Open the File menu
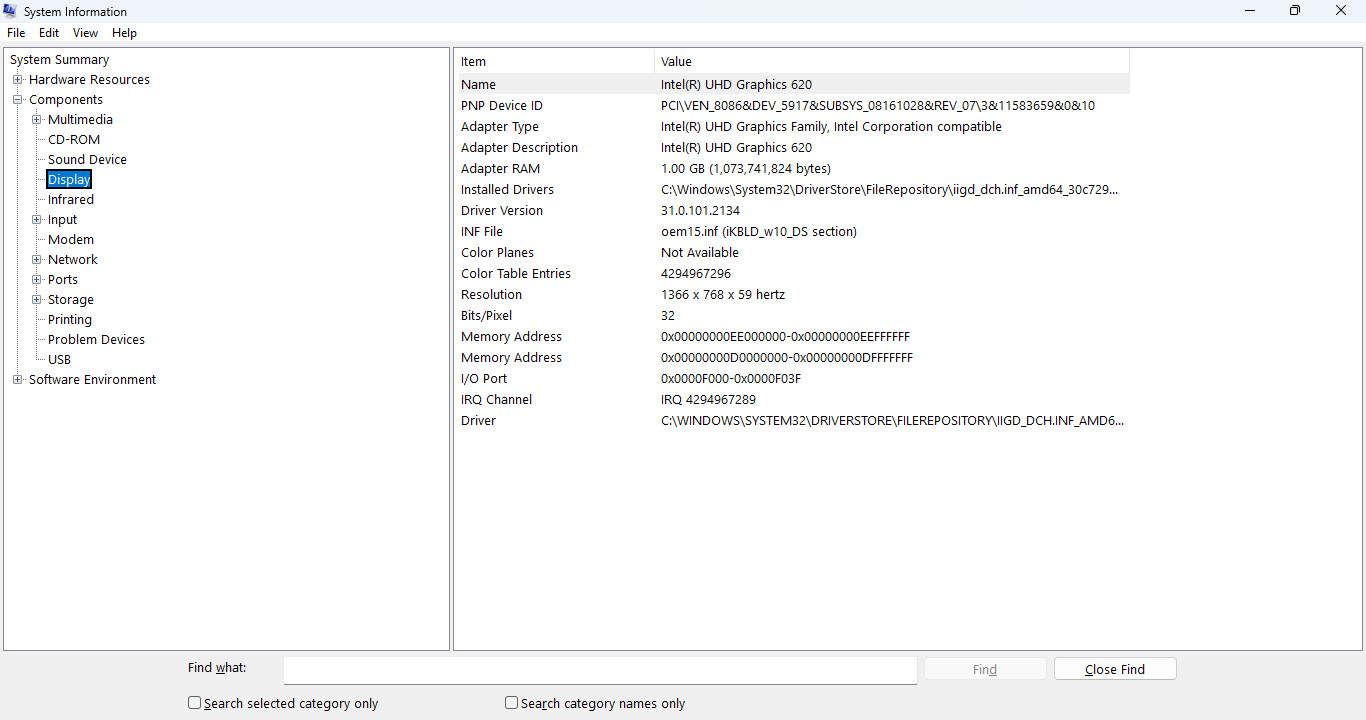Screen dimensions: 1366x720 [16, 33]
